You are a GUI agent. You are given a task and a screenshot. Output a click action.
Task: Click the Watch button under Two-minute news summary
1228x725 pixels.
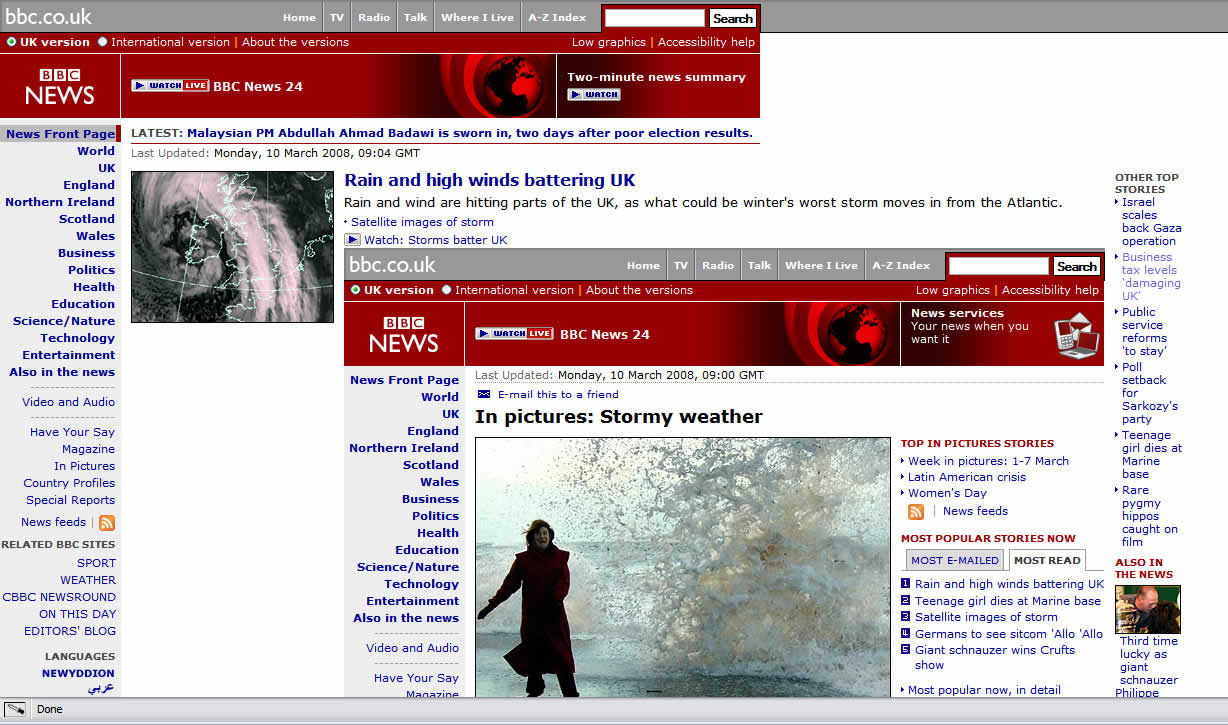point(594,94)
